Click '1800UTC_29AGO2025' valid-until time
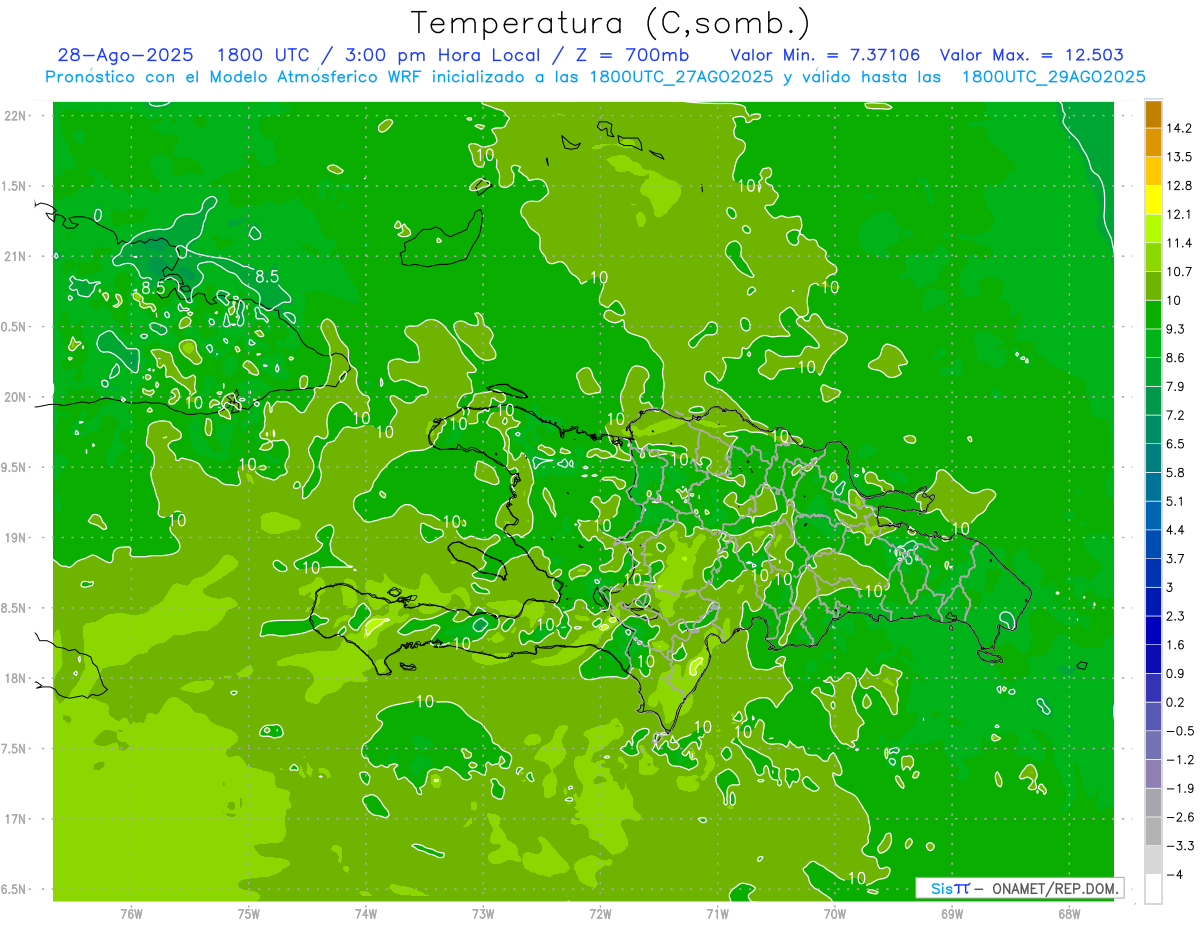 (x=1053, y=77)
